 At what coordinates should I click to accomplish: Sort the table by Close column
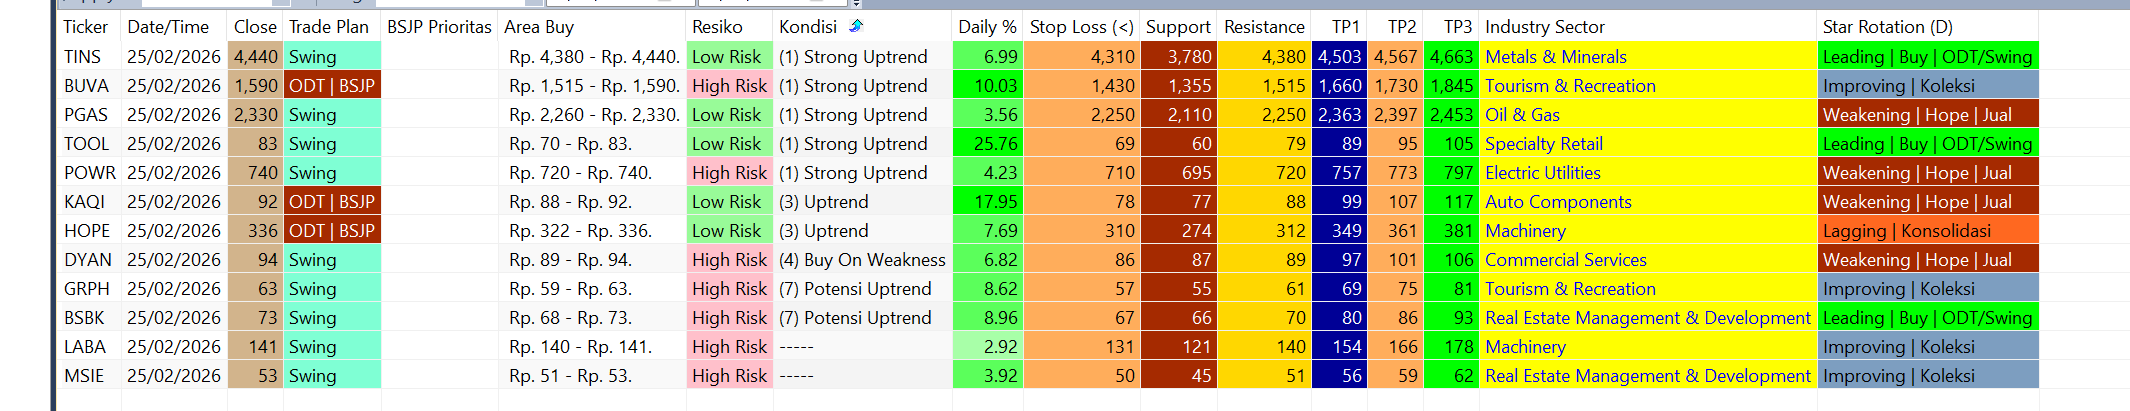point(255,27)
